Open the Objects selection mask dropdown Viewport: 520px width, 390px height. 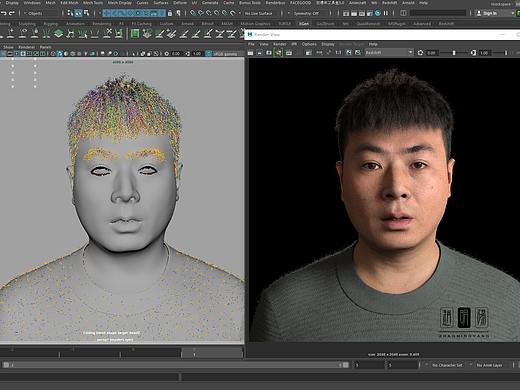click(42, 13)
